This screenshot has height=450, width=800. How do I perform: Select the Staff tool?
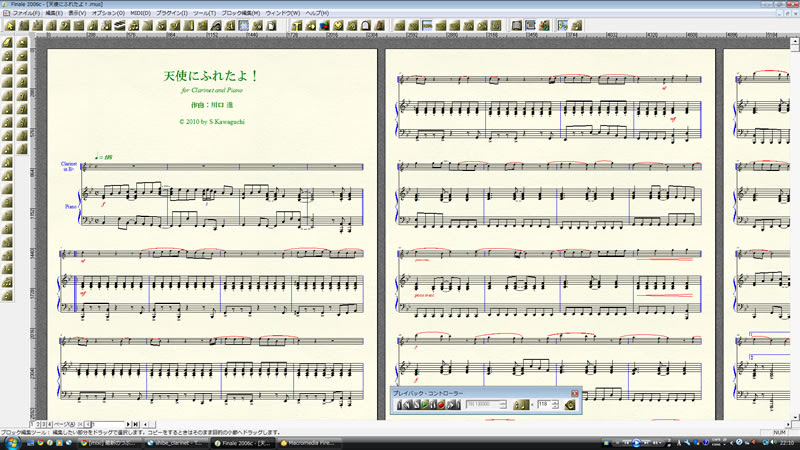click(23, 26)
